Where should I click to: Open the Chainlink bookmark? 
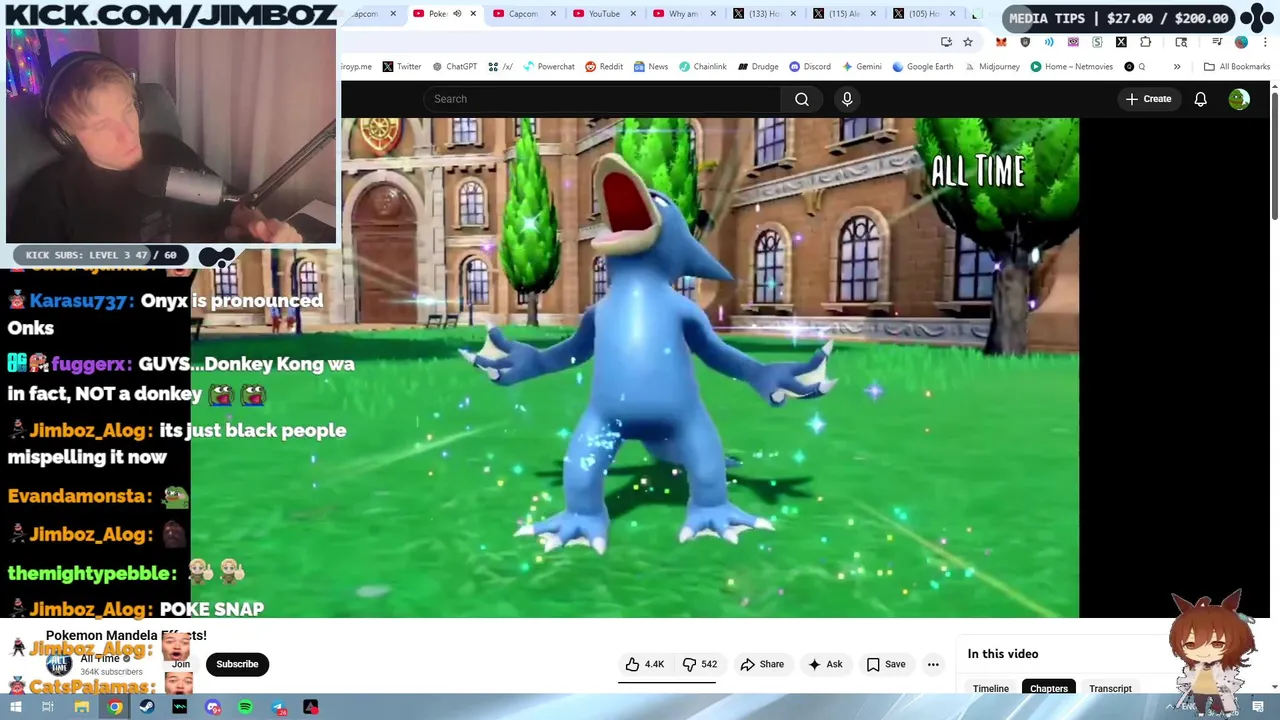click(x=702, y=67)
